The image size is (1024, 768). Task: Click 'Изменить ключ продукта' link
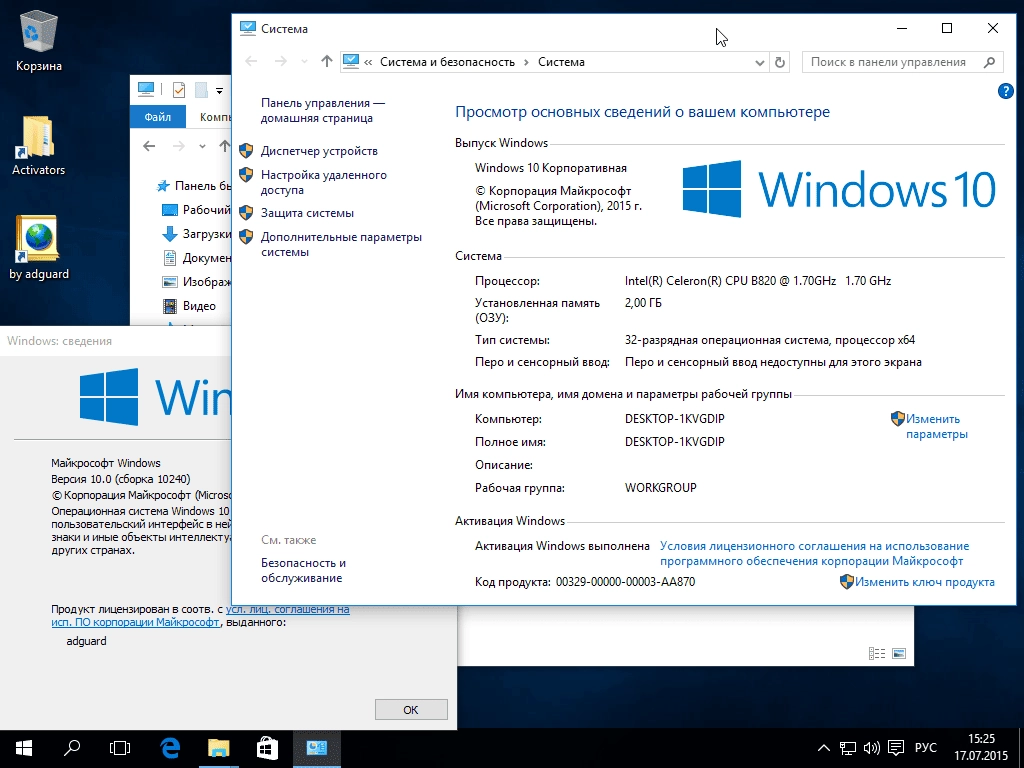coord(925,582)
